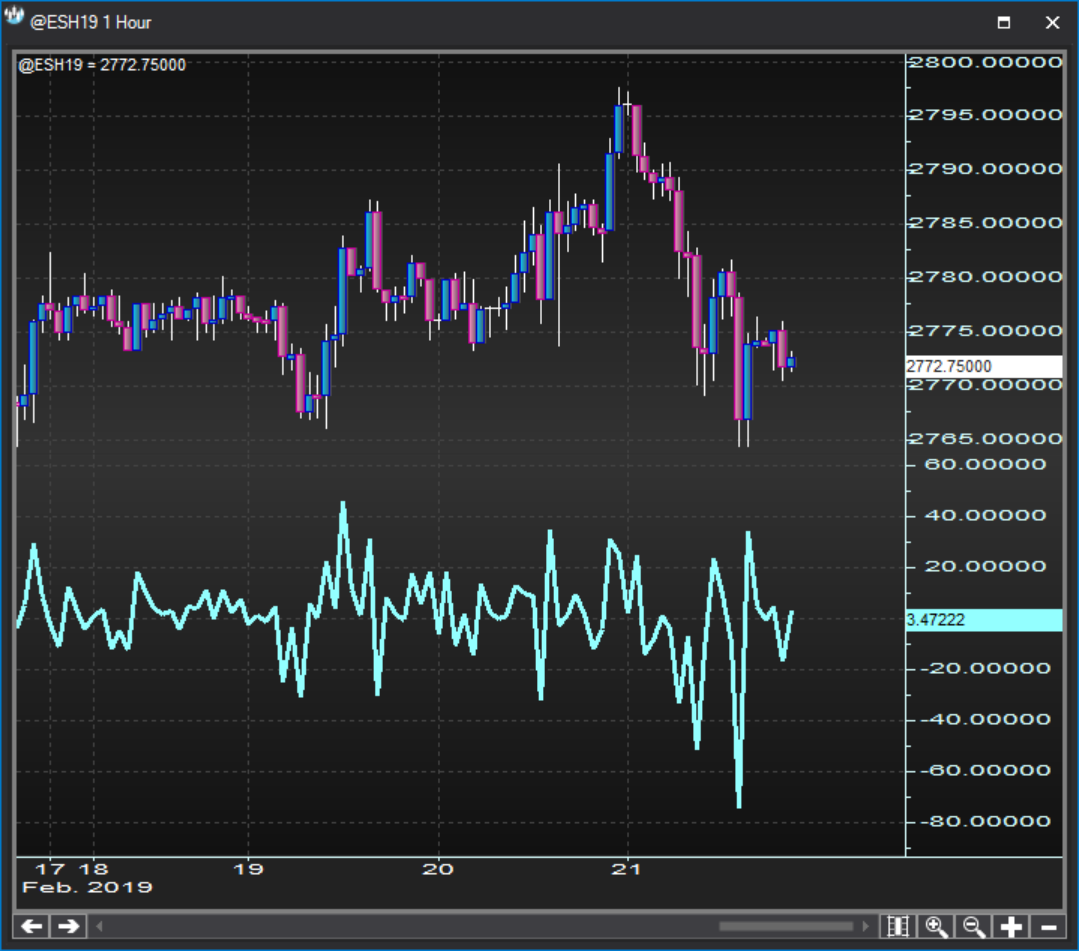
Task: Click the horizontal scrollbar's right arrow
Action: (866, 926)
